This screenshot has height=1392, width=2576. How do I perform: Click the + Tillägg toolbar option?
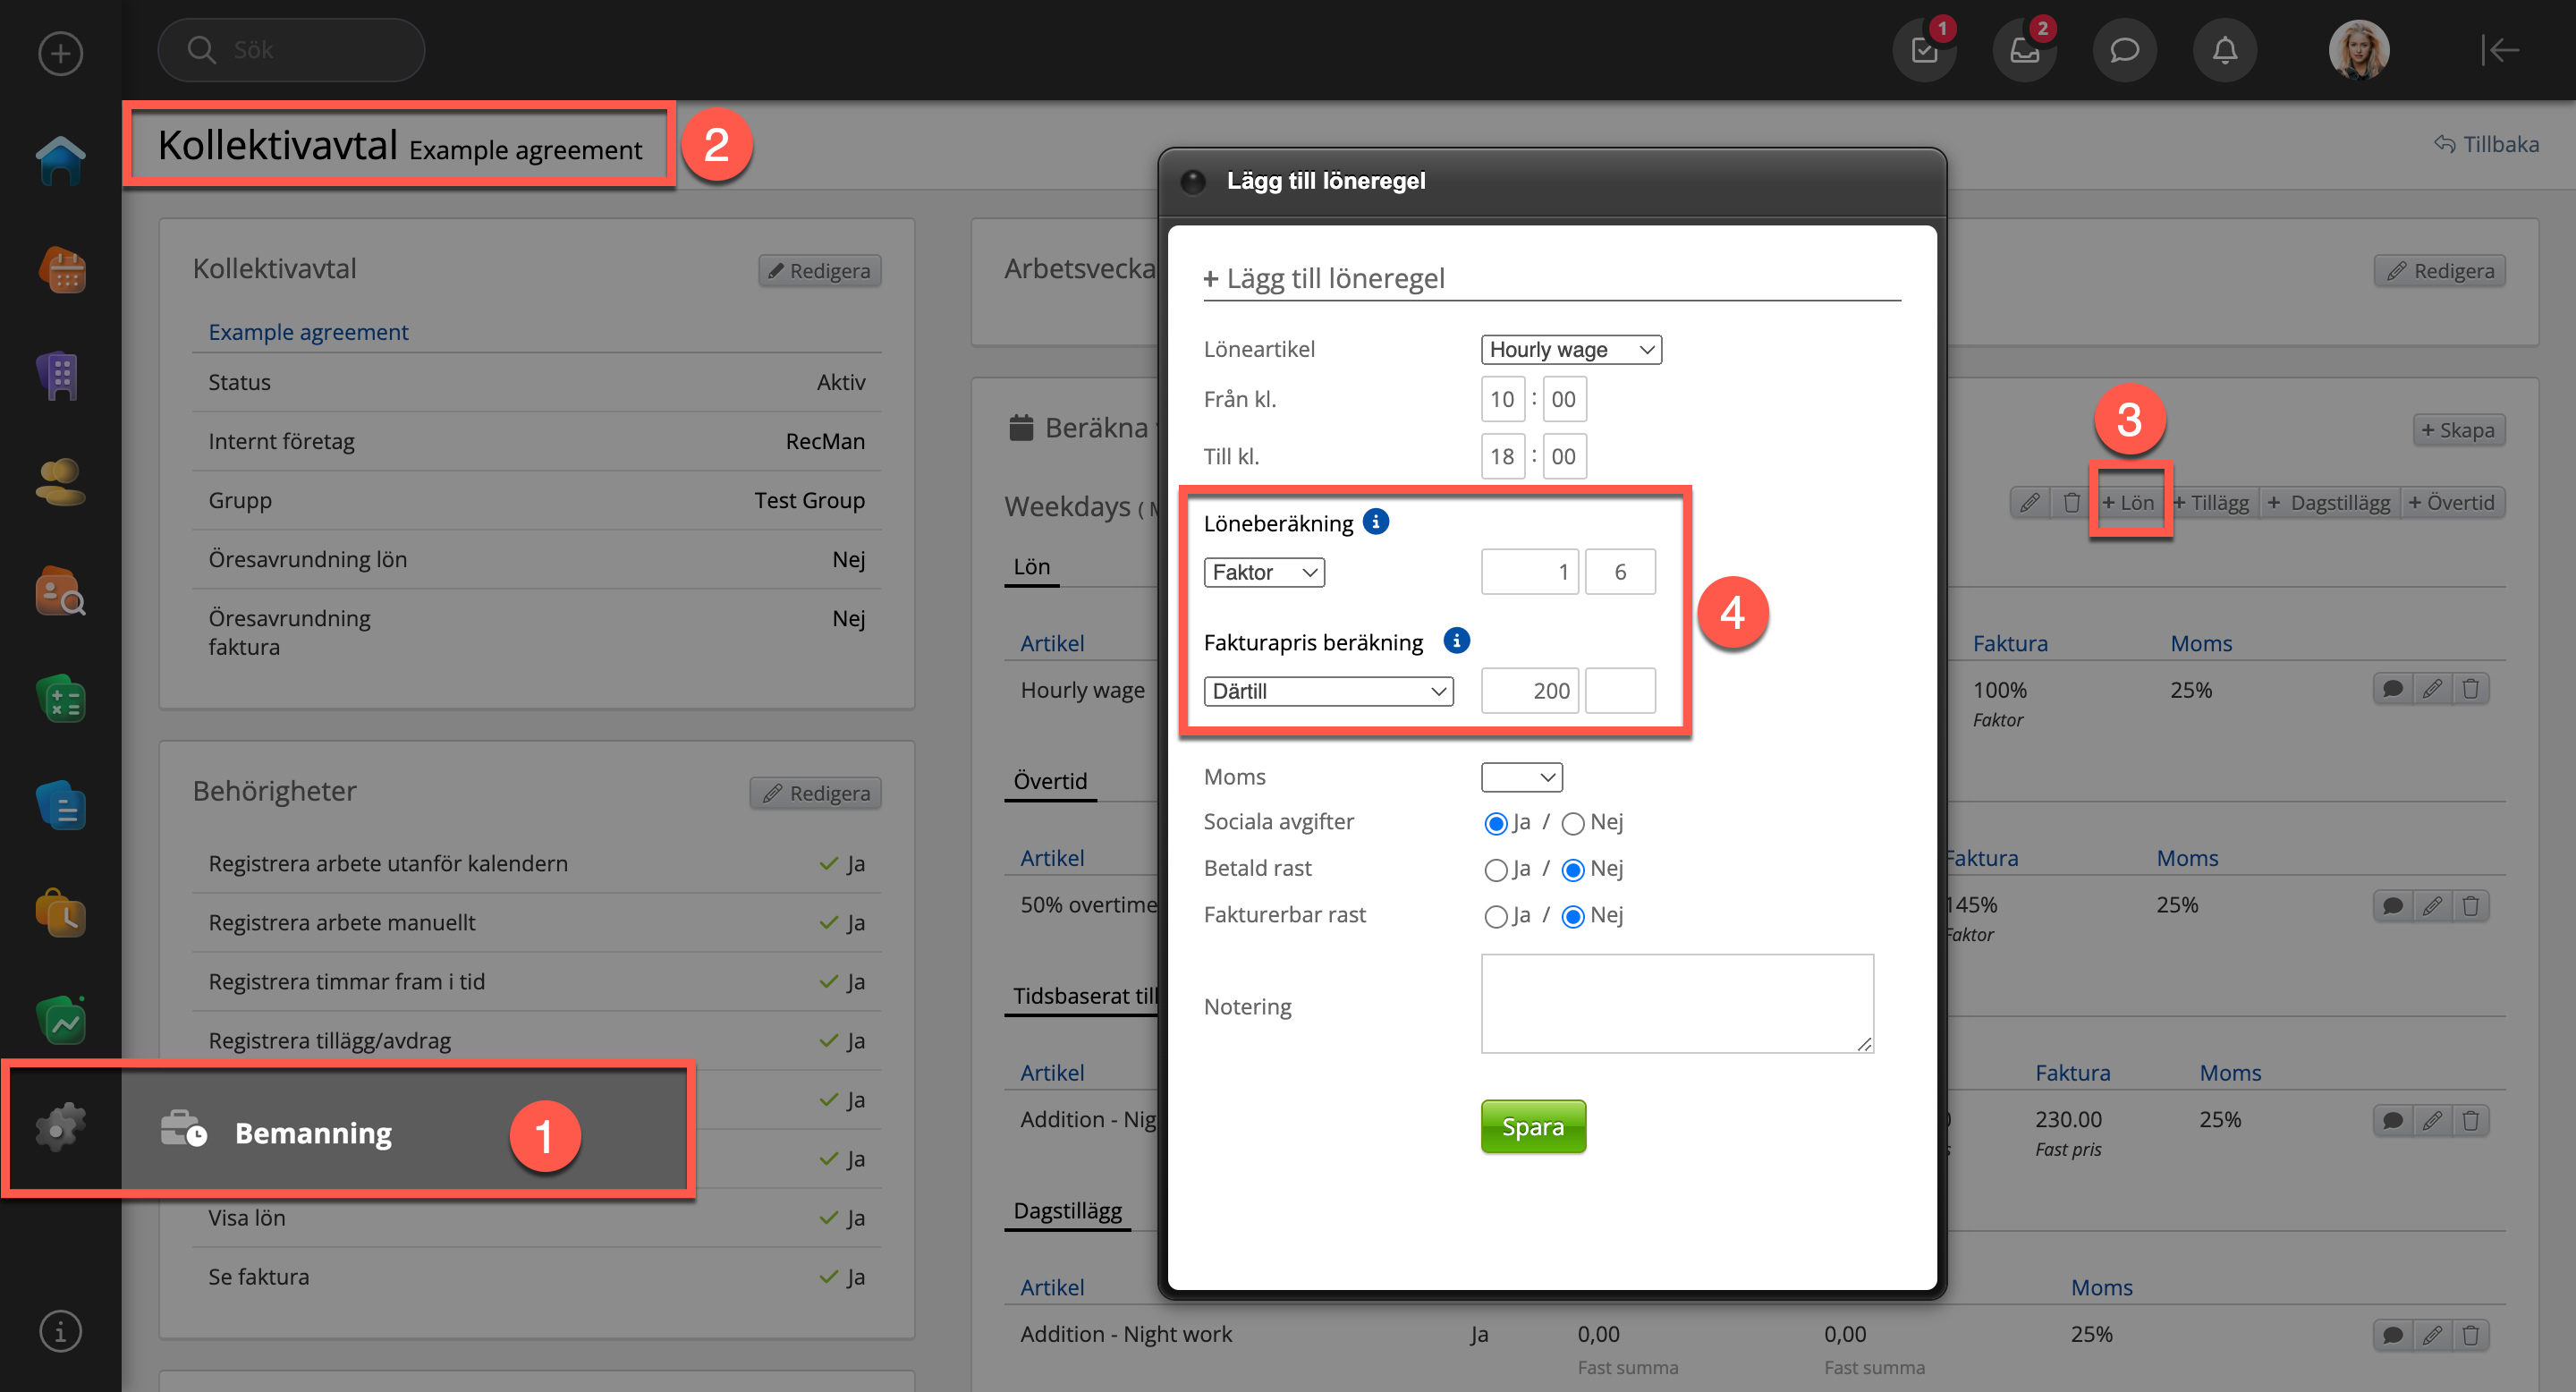[x=2212, y=503]
